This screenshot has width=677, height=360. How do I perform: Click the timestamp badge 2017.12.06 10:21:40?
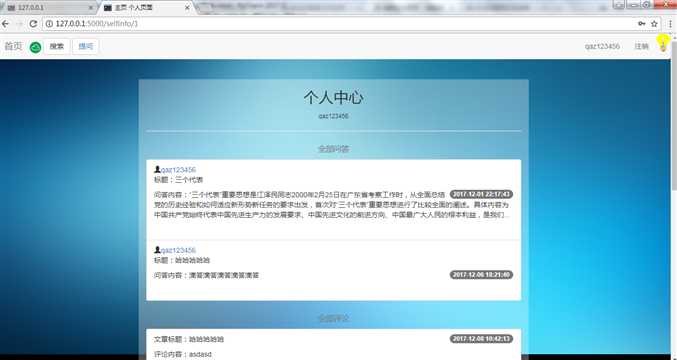click(x=481, y=275)
